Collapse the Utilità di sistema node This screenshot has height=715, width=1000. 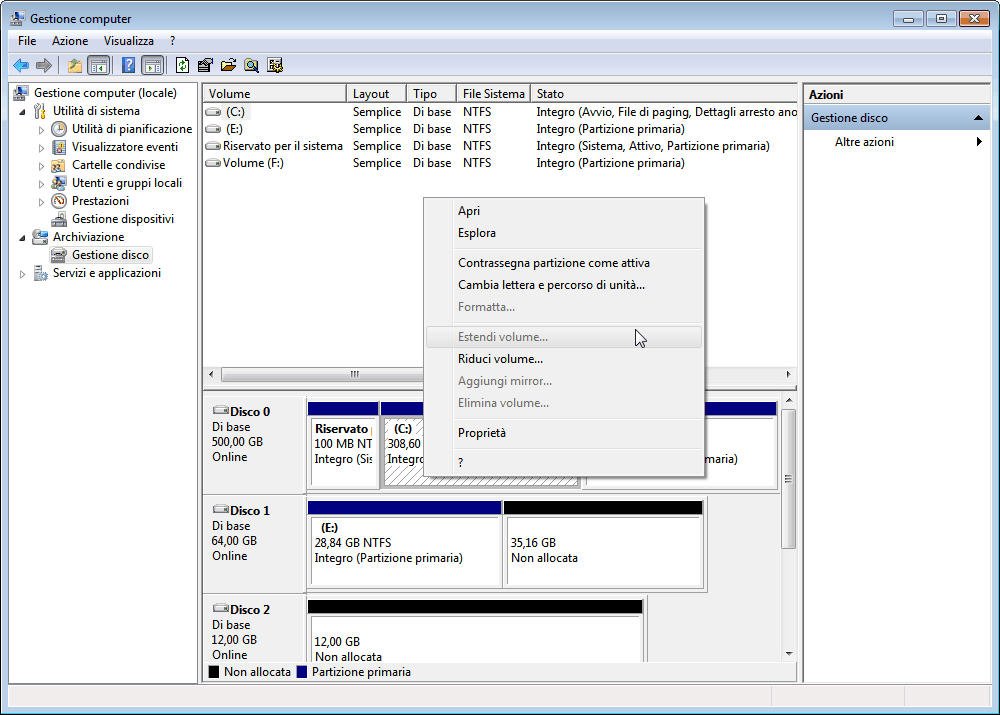point(23,111)
